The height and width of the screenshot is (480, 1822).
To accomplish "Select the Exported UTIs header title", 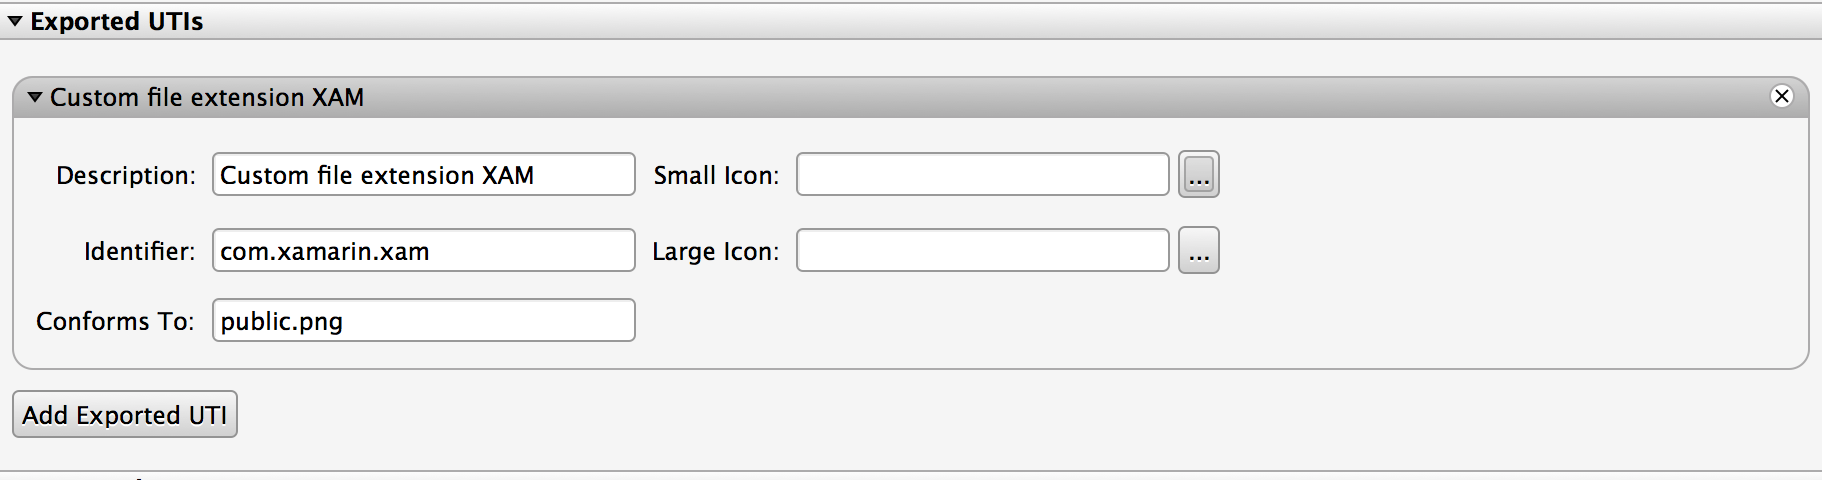I will click(x=117, y=21).
